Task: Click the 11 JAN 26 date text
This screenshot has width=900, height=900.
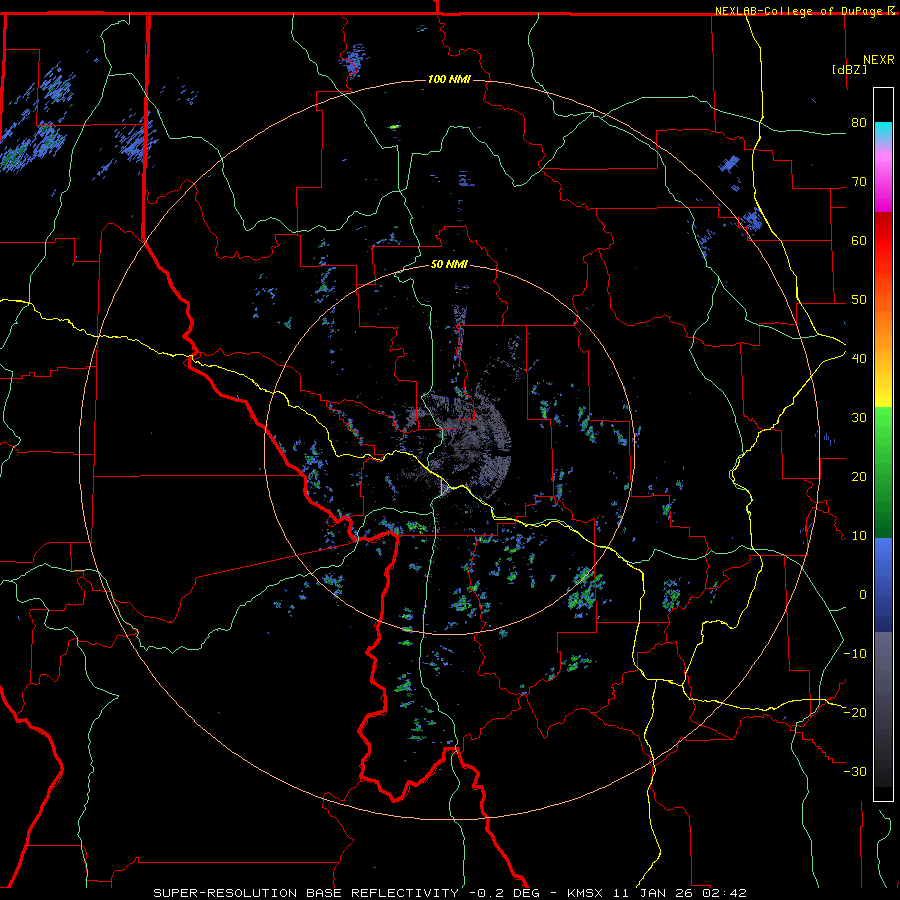Action: click(654, 893)
